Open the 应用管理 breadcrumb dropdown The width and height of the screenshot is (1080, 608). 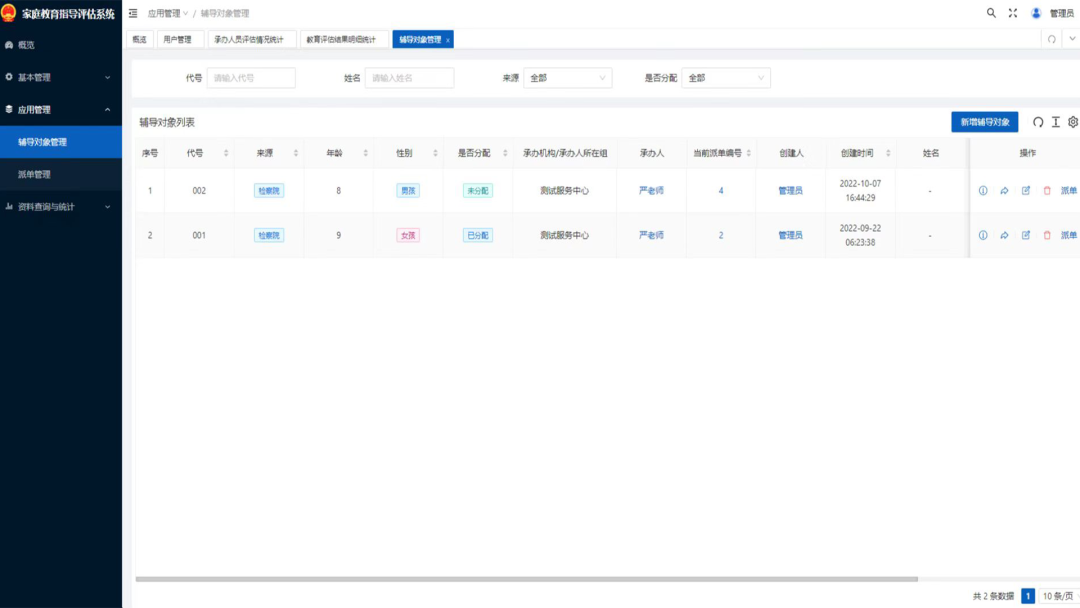(x=167, y=13)
